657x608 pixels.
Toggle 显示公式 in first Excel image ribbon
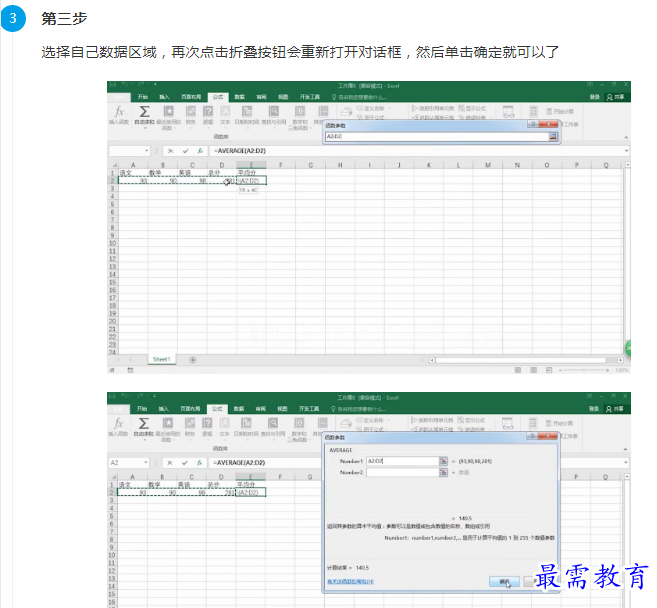(x=472, y=108)
